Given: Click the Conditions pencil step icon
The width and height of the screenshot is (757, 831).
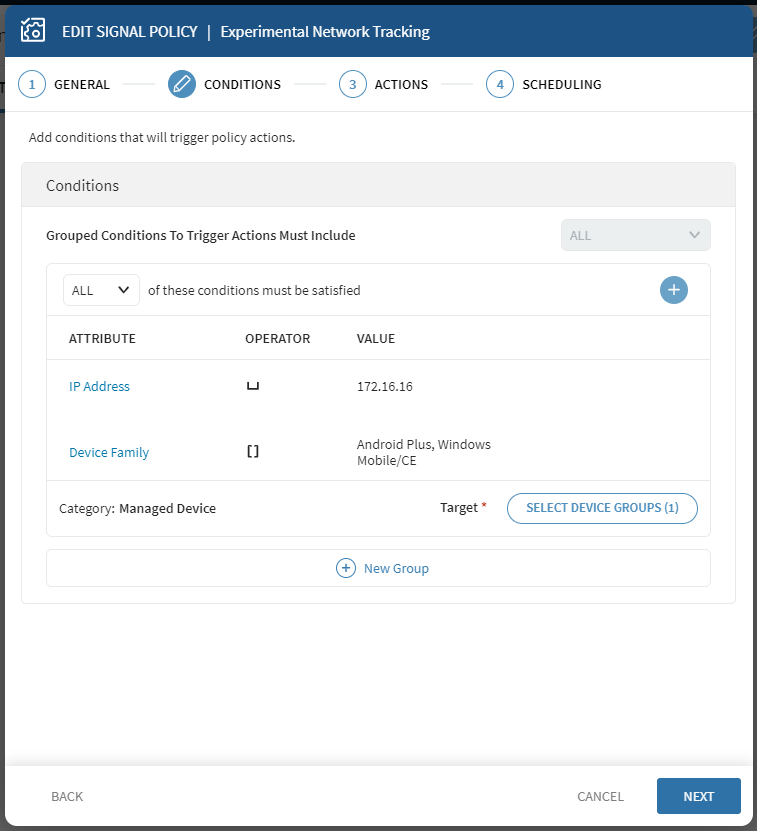Looking at the screenshot, I should 182,85.
